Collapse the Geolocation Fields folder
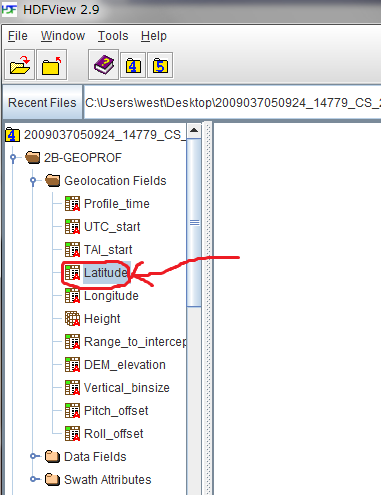Screen dimensions: 381x495 pos(33,181)
